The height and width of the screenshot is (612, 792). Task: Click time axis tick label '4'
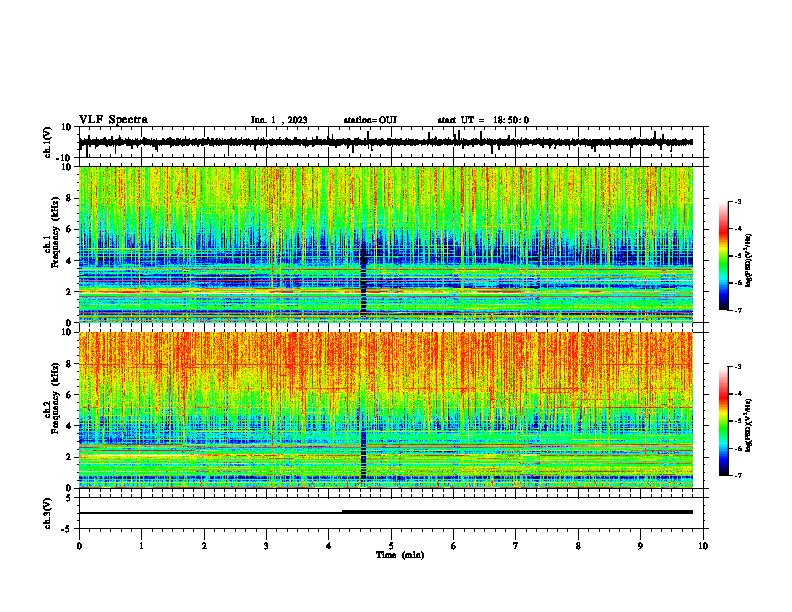click(329, 546)
